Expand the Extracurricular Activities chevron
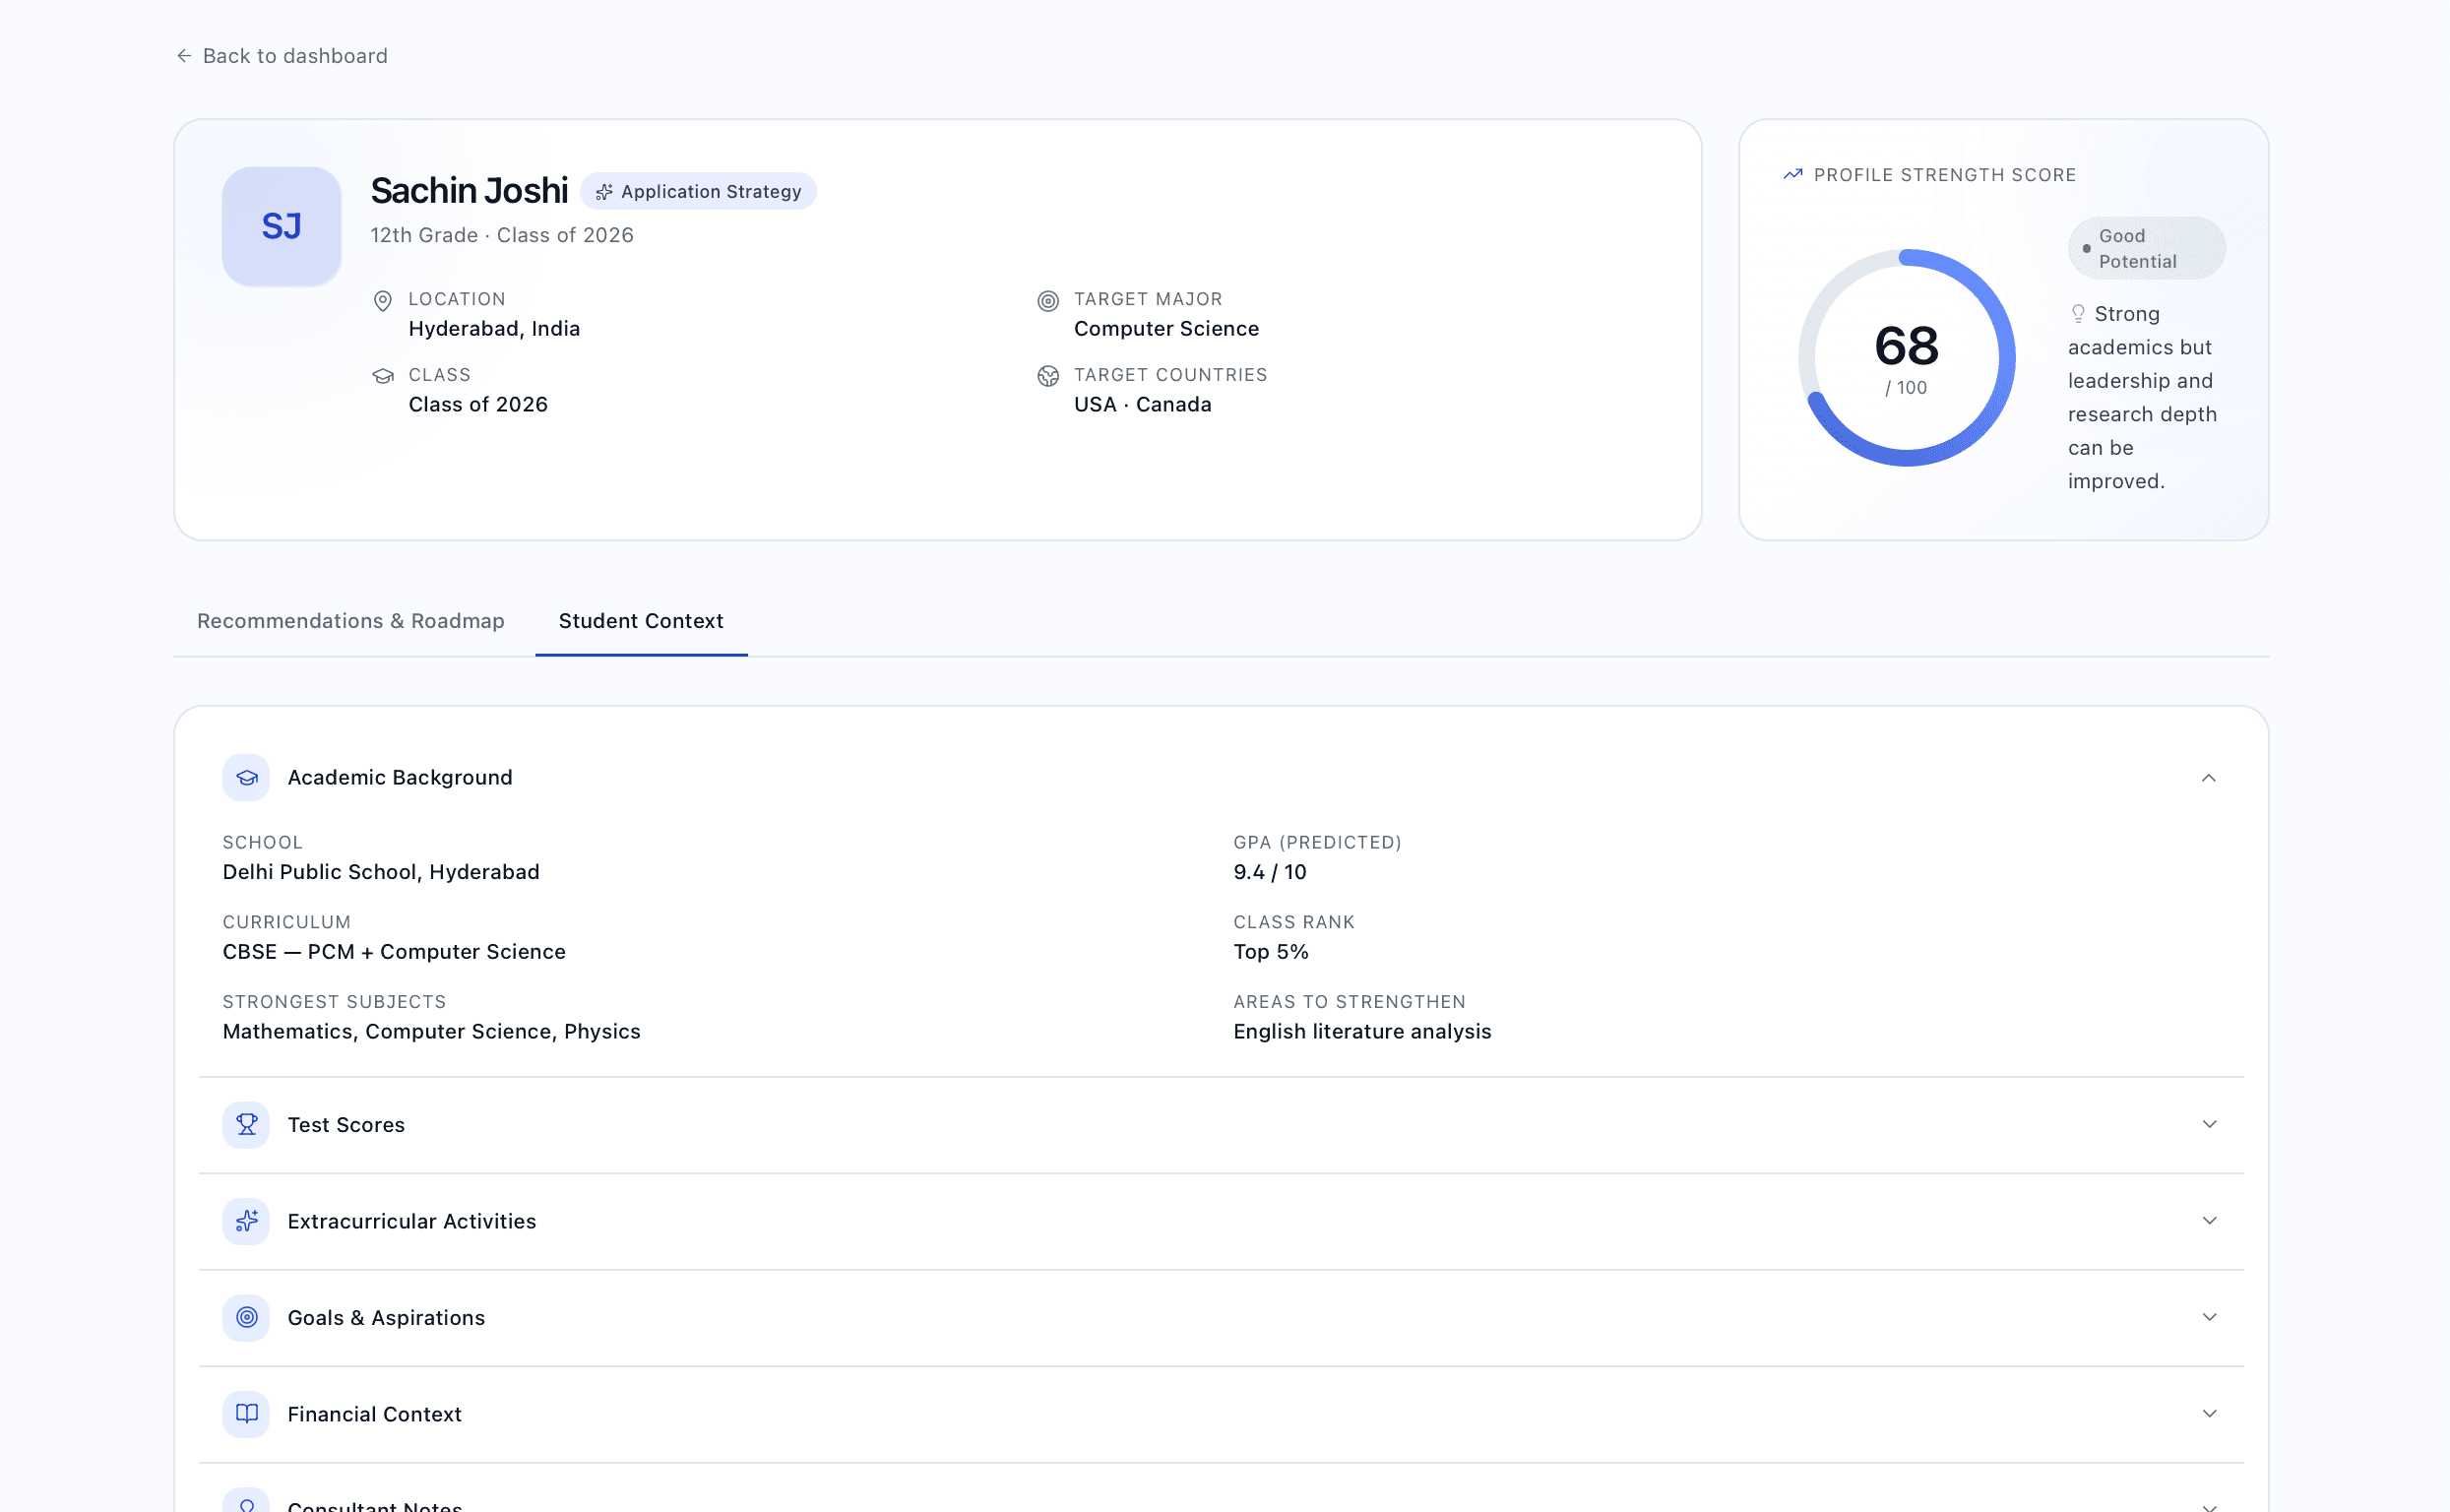This screenshot has width=2450, height=1512. [x=2209, y=1221]
